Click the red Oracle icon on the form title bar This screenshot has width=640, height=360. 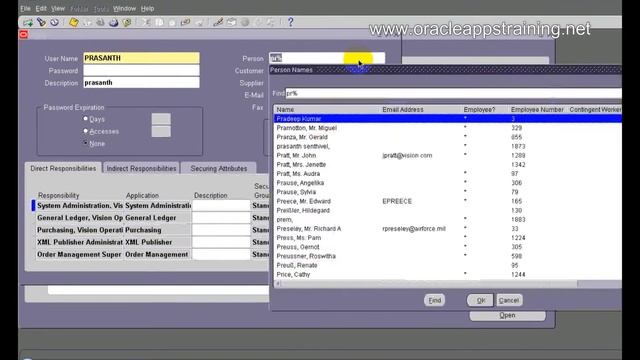pos(24,35)
